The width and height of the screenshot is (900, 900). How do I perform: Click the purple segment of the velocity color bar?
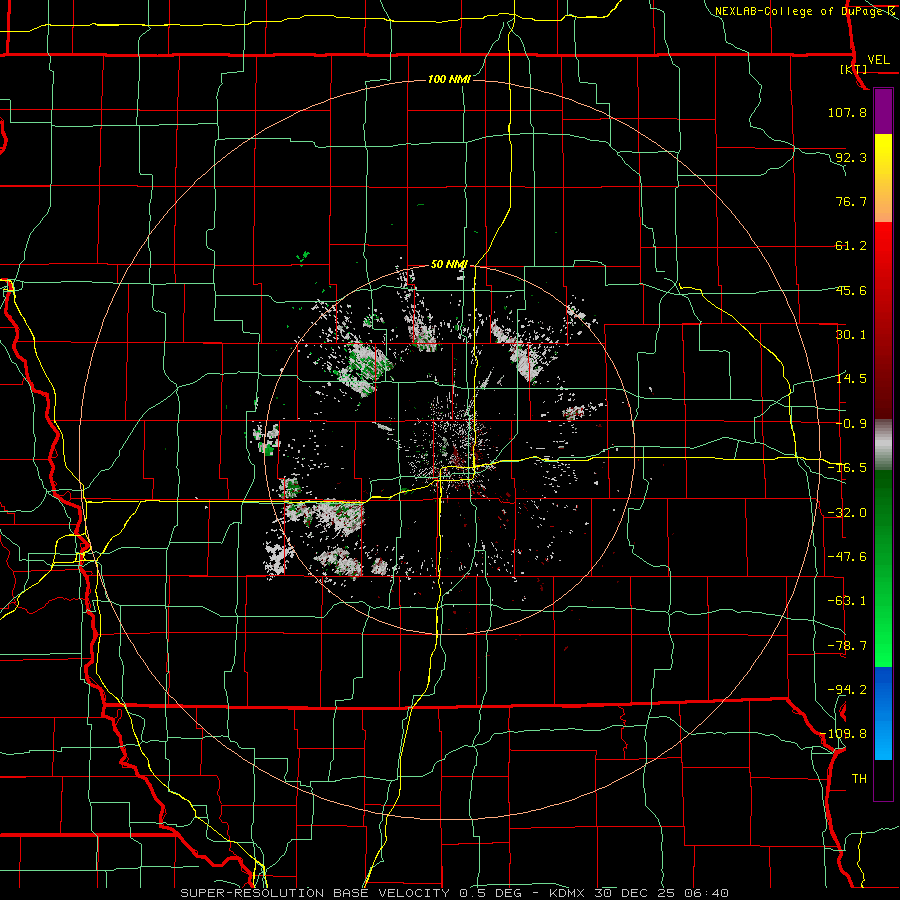(883, 111)
